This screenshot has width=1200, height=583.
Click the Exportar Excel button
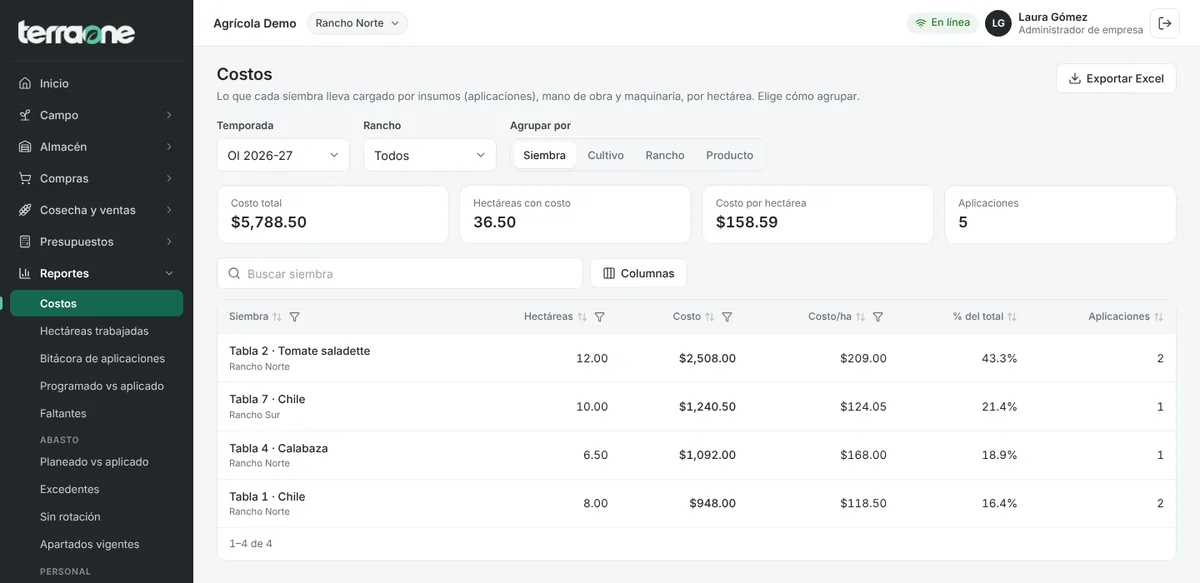pyautogui.click(x=1116, y=78)
